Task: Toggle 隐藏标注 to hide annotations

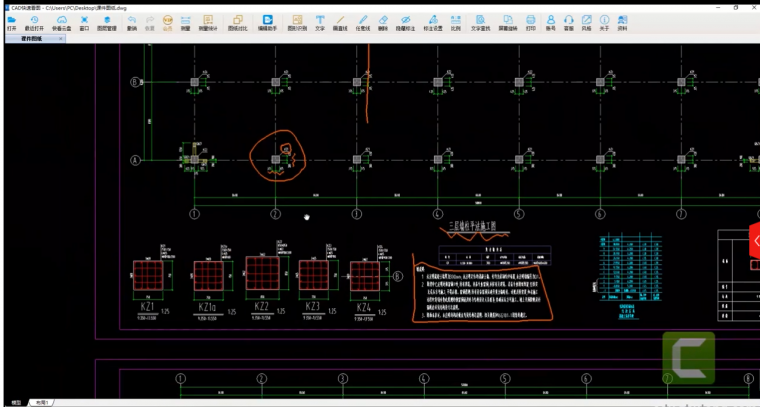Action: (405, 22)
